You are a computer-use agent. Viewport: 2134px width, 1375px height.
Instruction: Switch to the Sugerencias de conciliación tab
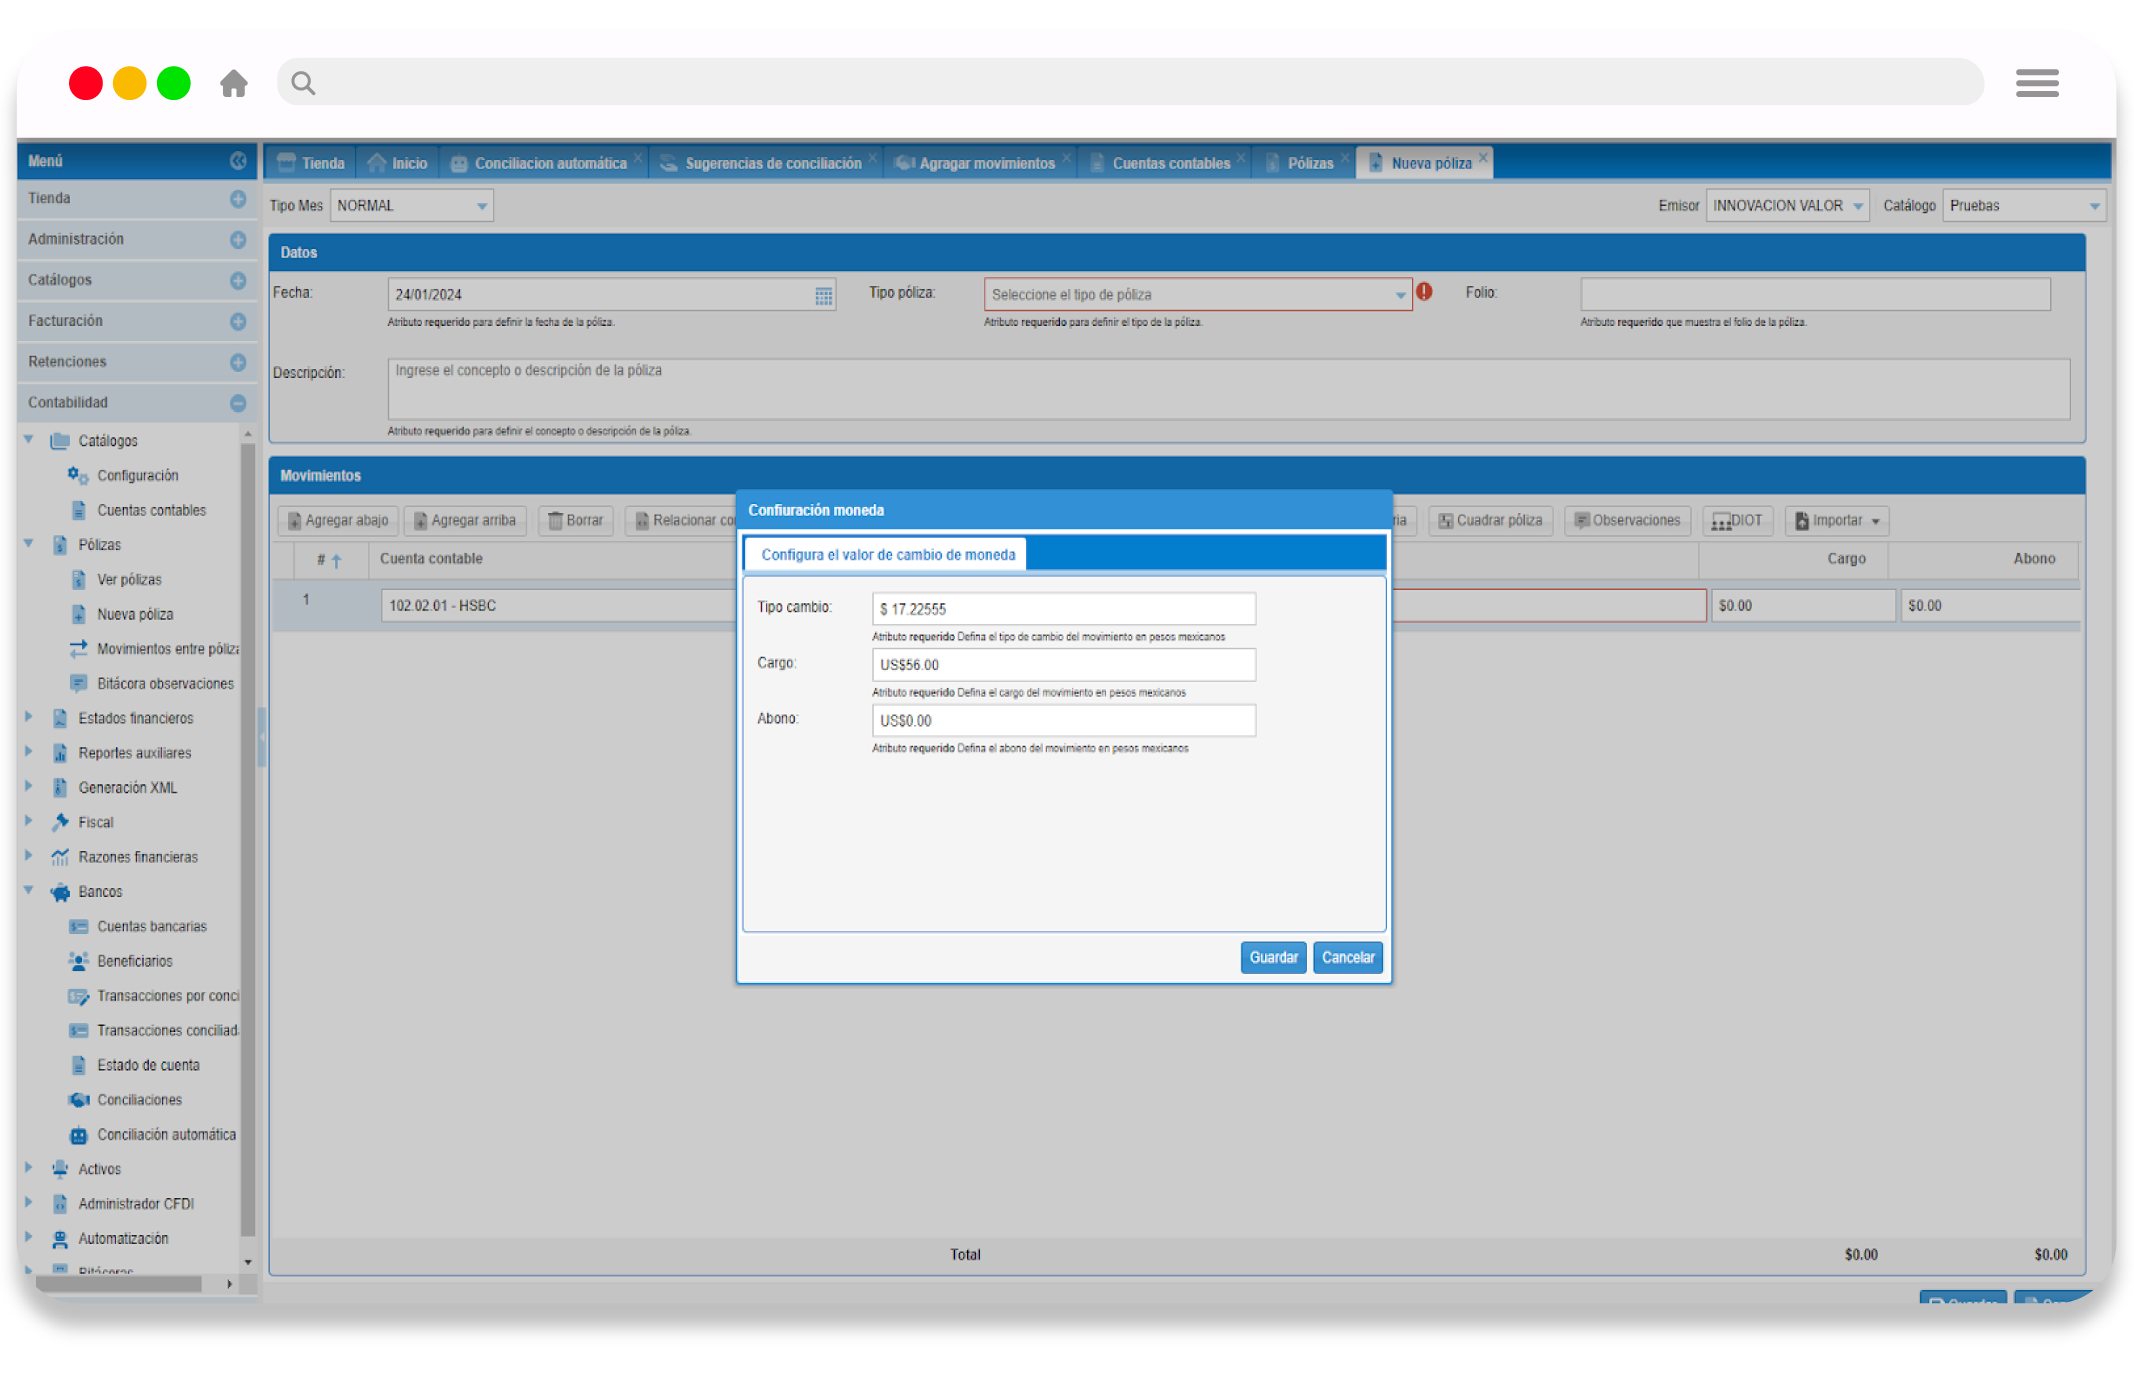(x=772, y=163)
